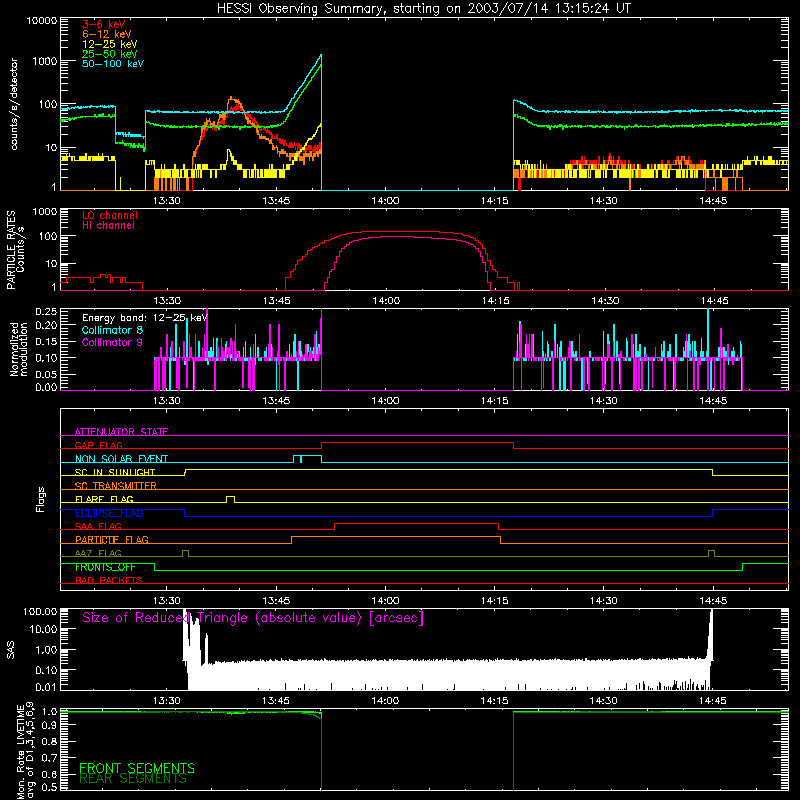Select the ECLIPSE FLAG label

pos(109,513)
